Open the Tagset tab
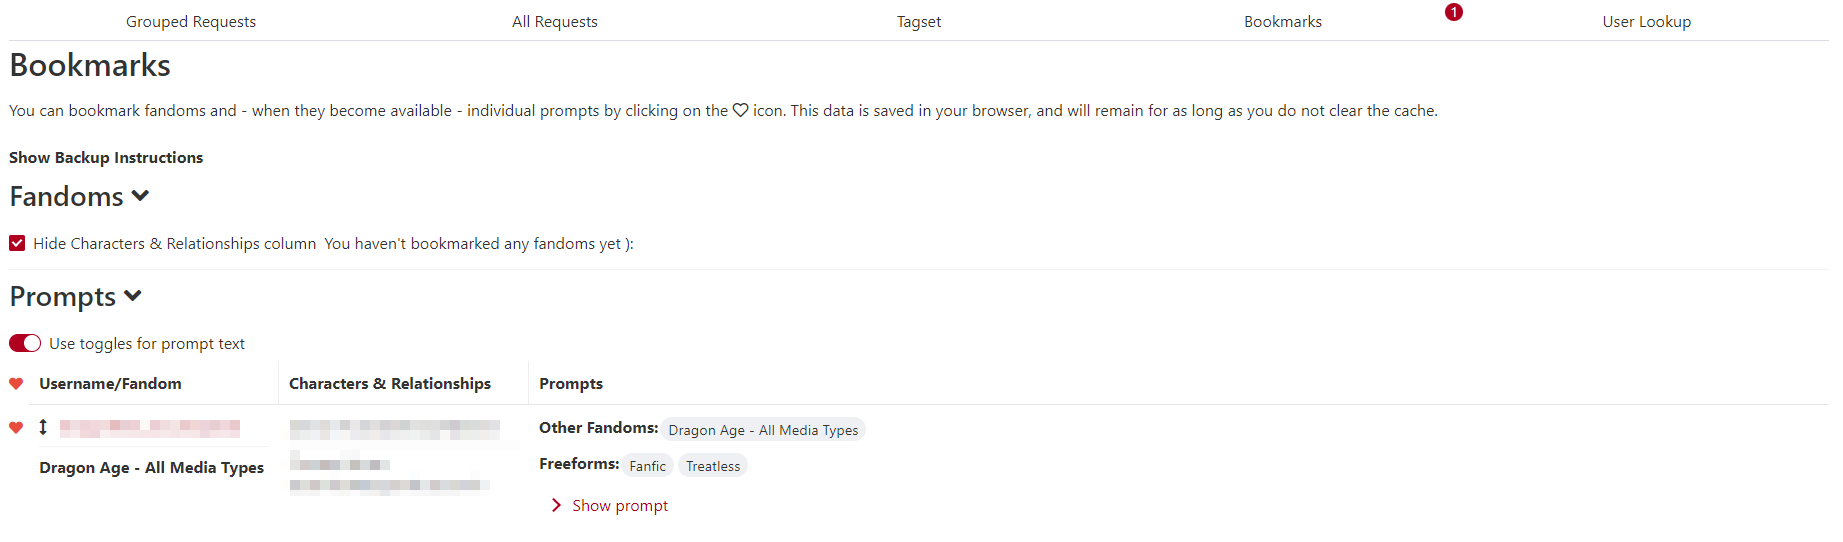 pos(919,21)
